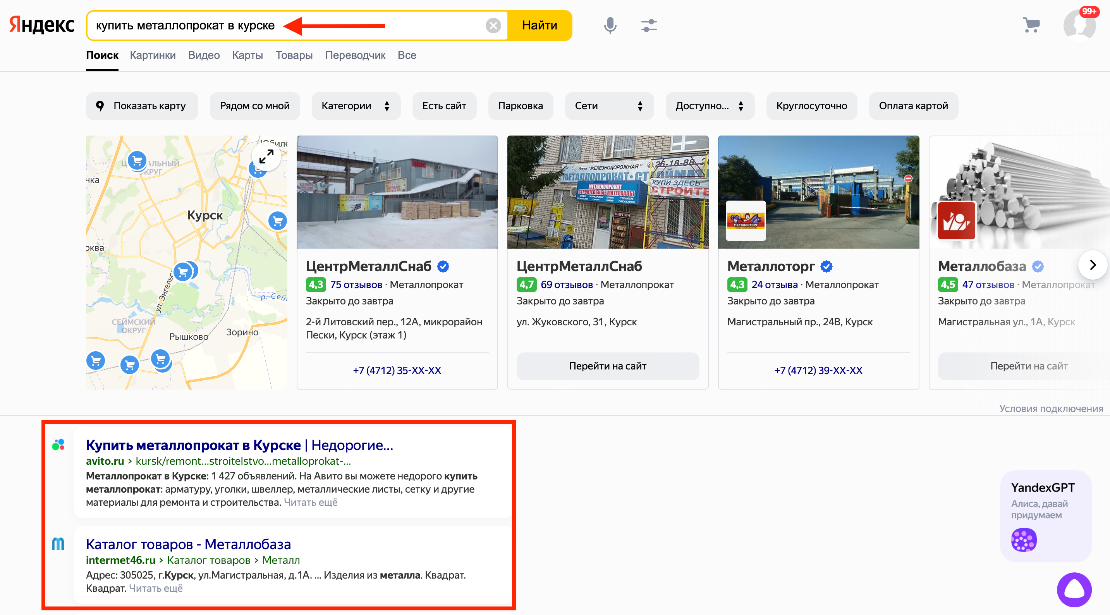Switch to the Картинки tab
This screenshot has width=1110, height=615.
151,55
